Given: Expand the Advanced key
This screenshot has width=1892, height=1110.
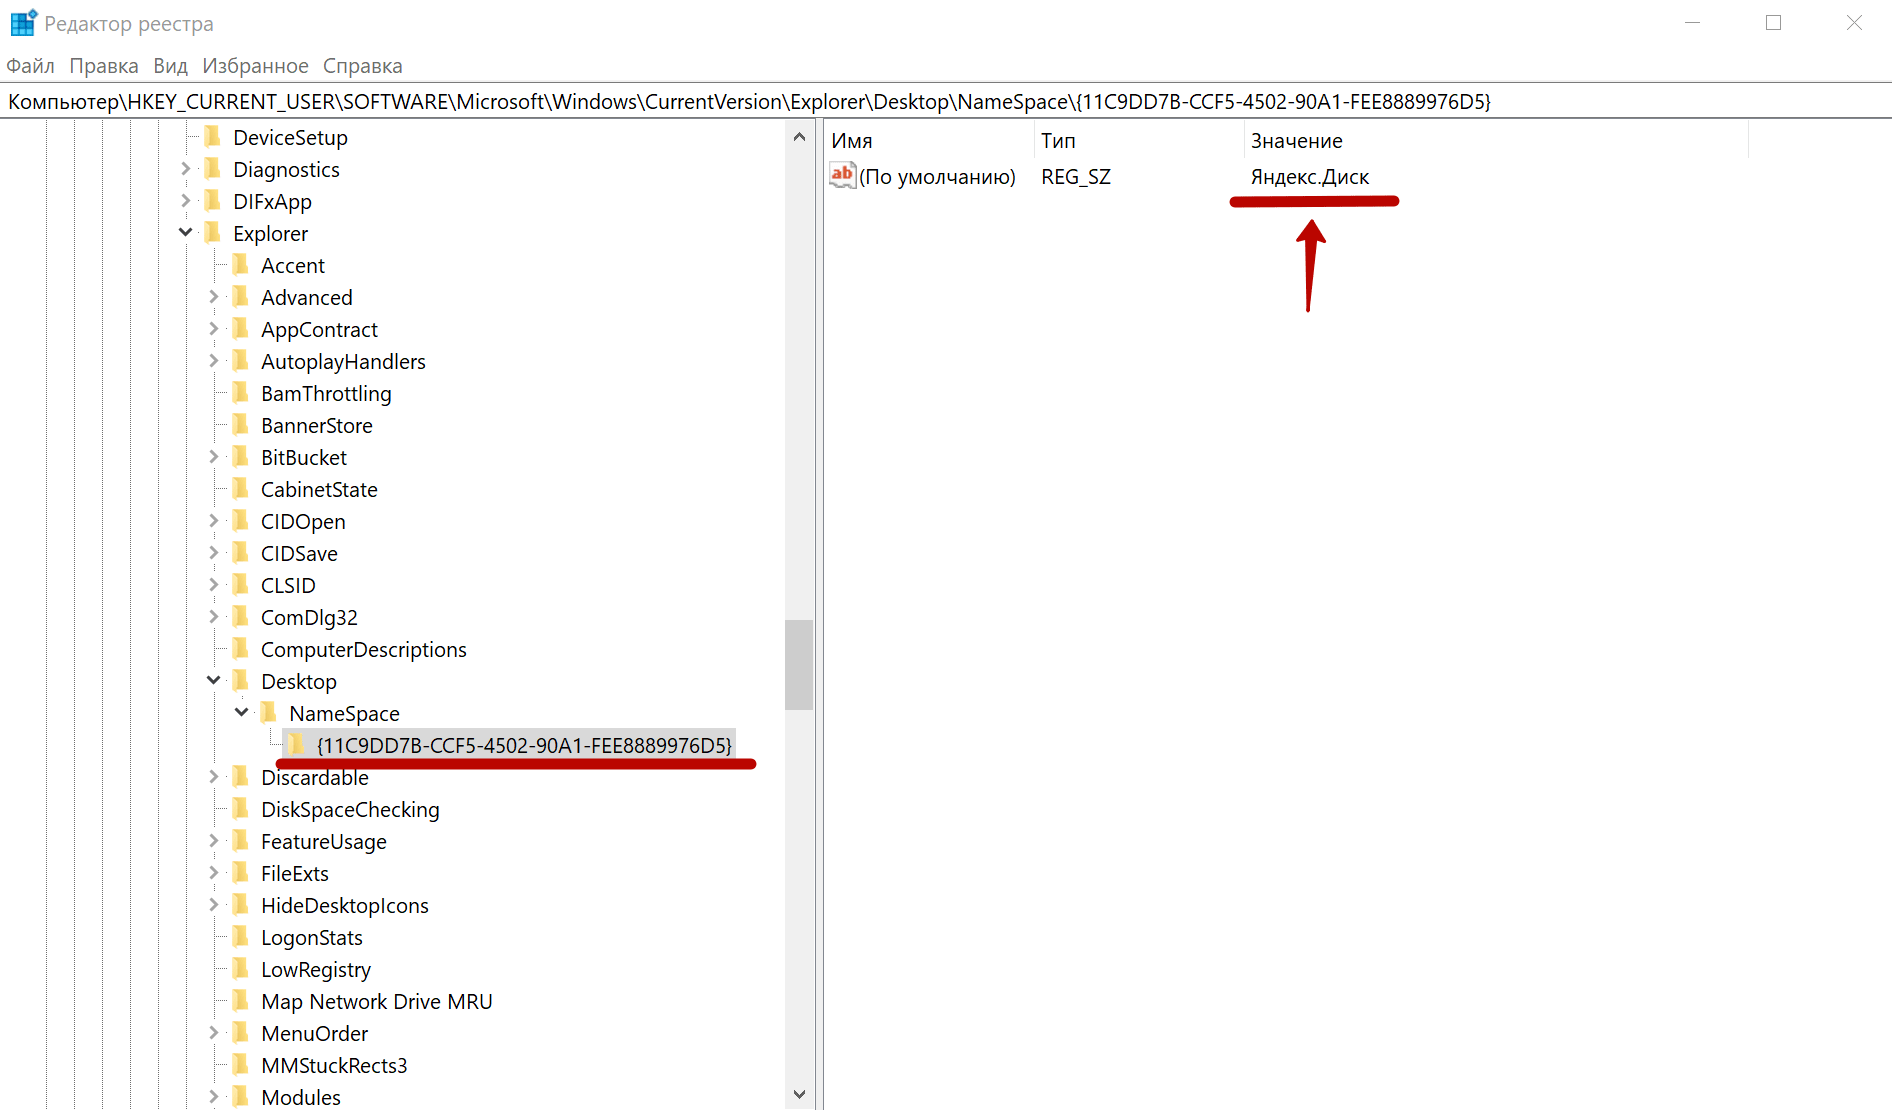Looking at the screenshot, I should (x=213, y=297).
